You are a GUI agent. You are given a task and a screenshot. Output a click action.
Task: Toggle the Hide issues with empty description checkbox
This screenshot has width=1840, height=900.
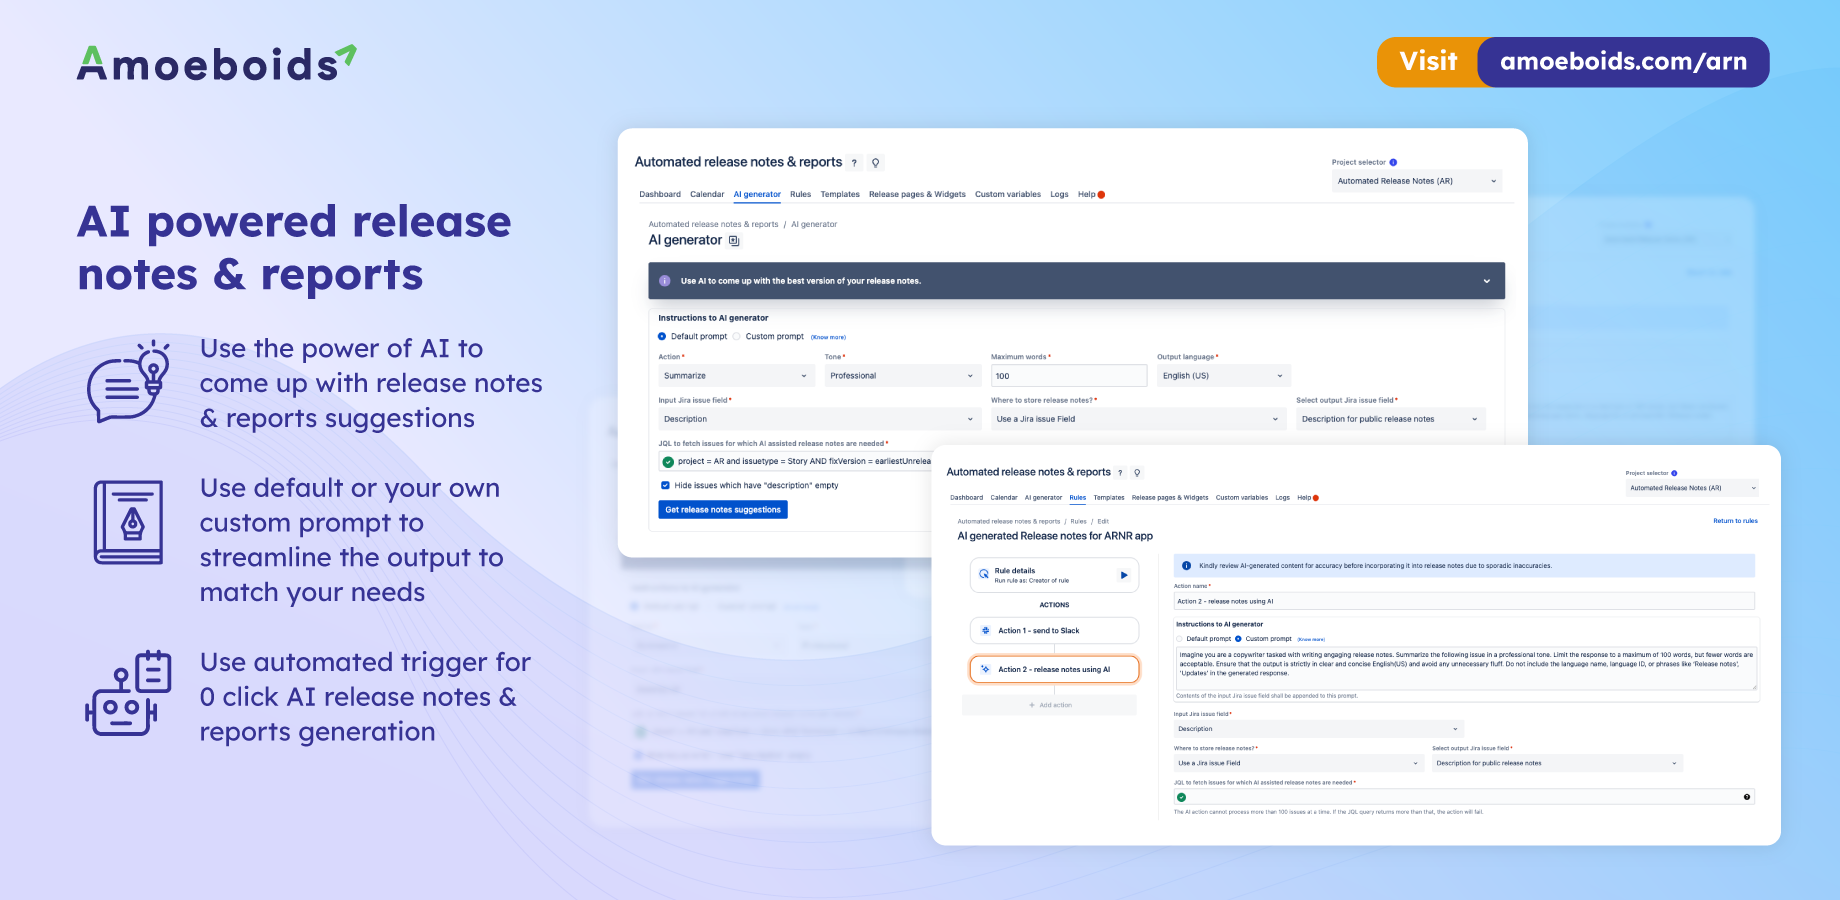click(x=665, y=486)
